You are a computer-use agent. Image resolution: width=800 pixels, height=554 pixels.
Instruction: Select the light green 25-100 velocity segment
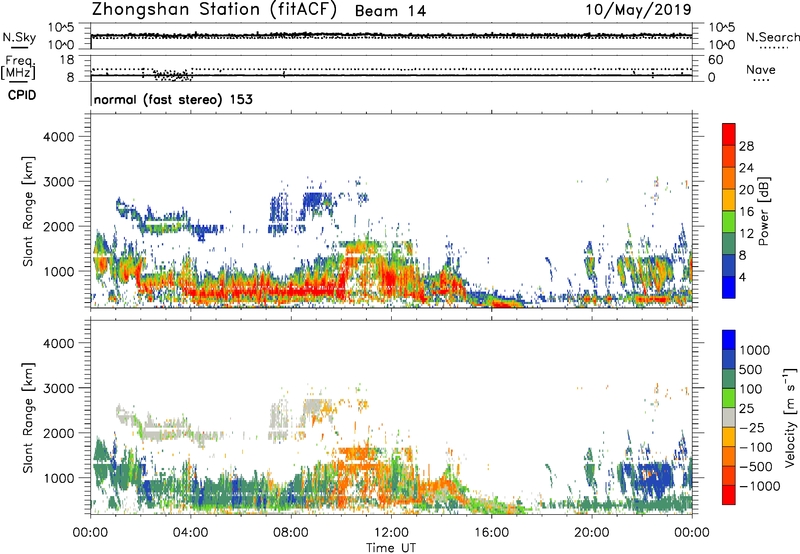[729, 398]
